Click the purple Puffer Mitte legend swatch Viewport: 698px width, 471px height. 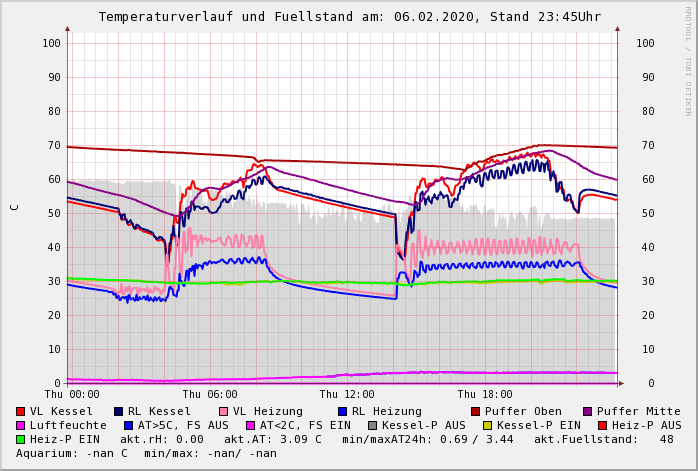588,411
